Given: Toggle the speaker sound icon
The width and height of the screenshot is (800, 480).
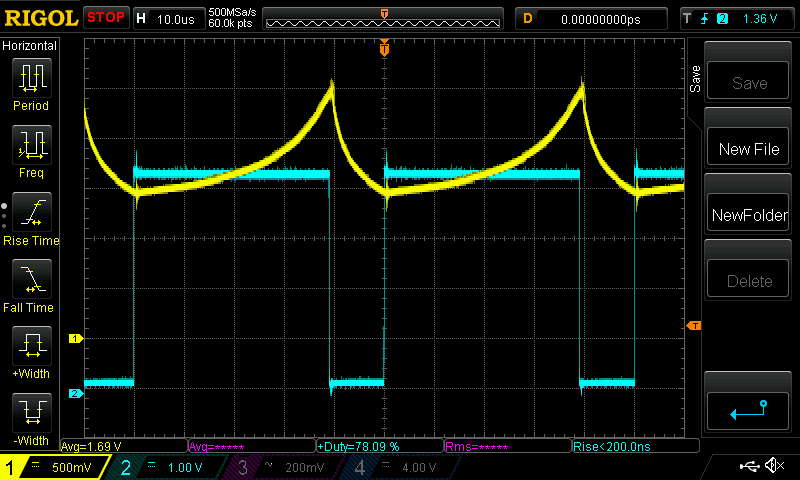Looking at the screenshot, I should (773, 466).
